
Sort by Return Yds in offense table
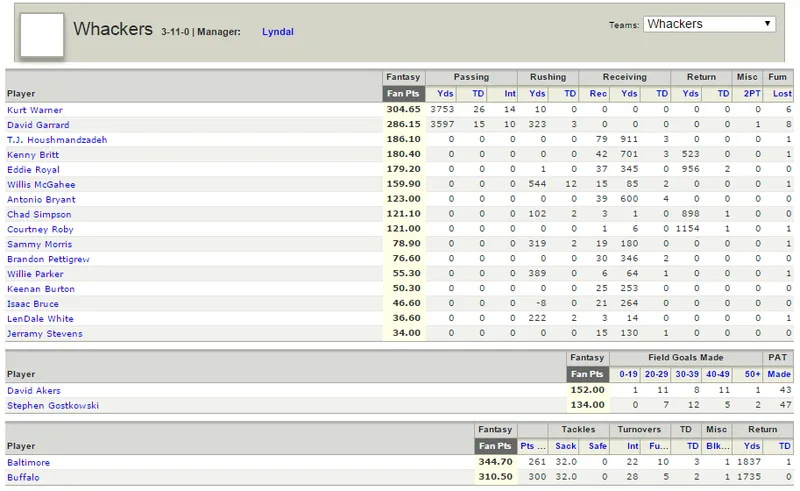[690, 93]
